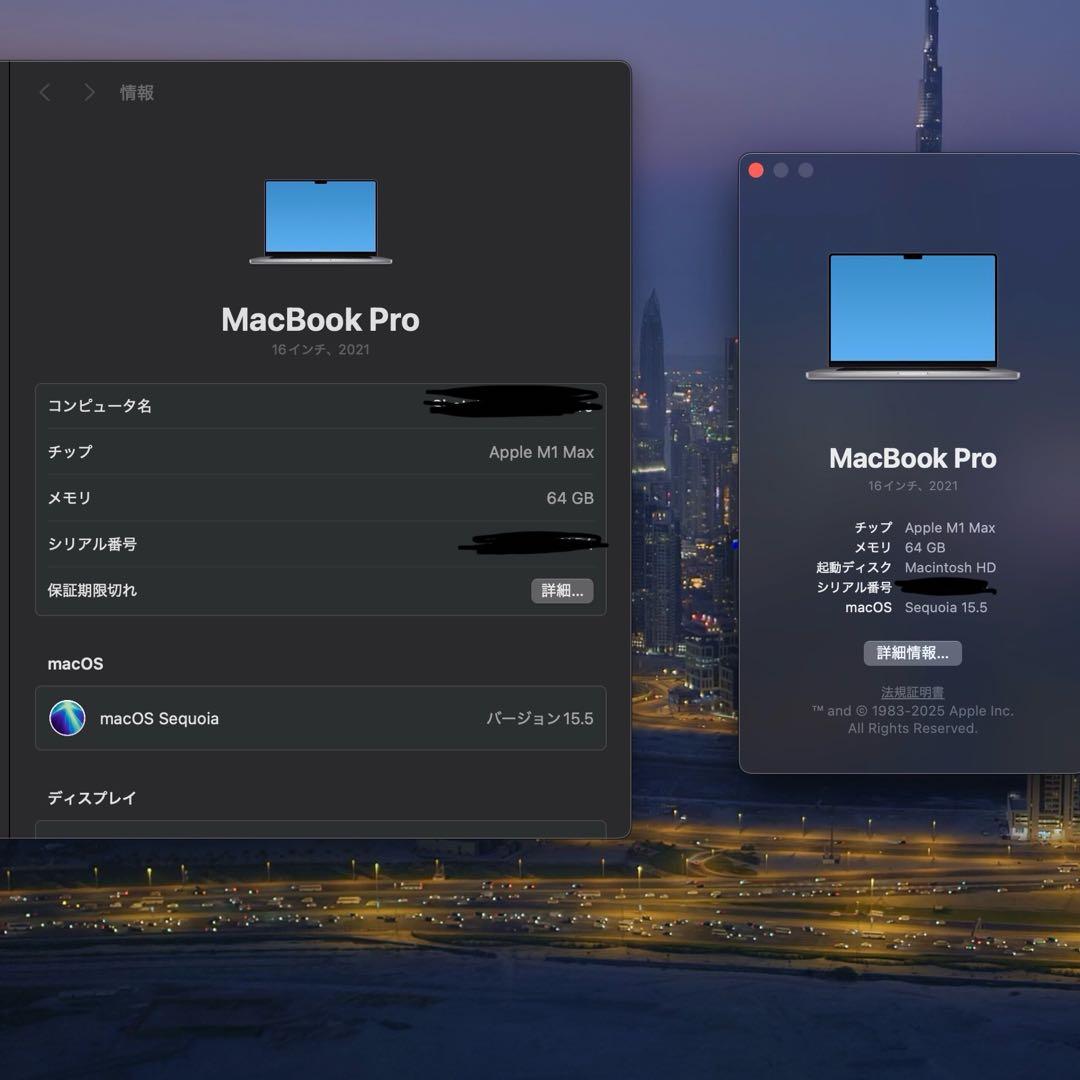Click the back navigation chevron
The image size is (1080, 1080).
click(44, 92)
